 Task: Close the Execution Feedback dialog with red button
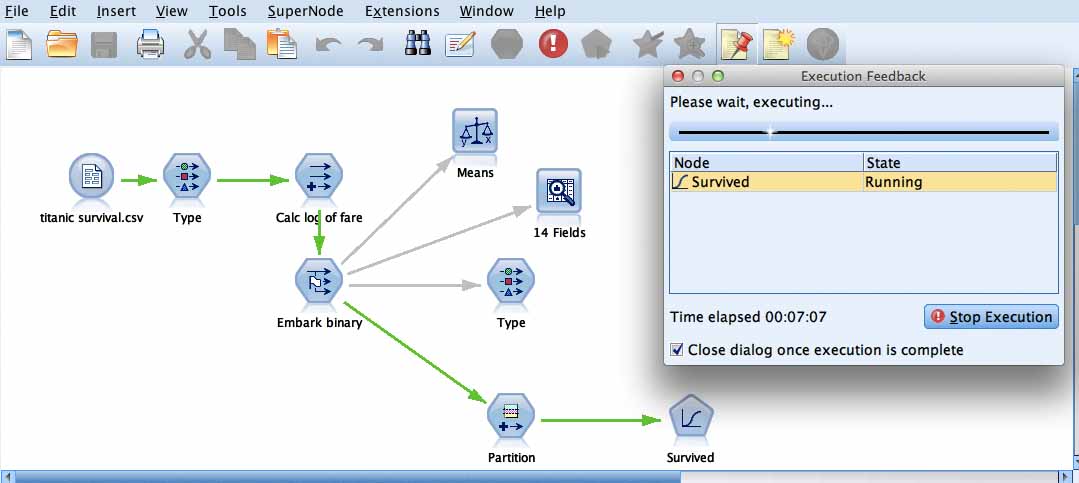[x=677, y=76]
